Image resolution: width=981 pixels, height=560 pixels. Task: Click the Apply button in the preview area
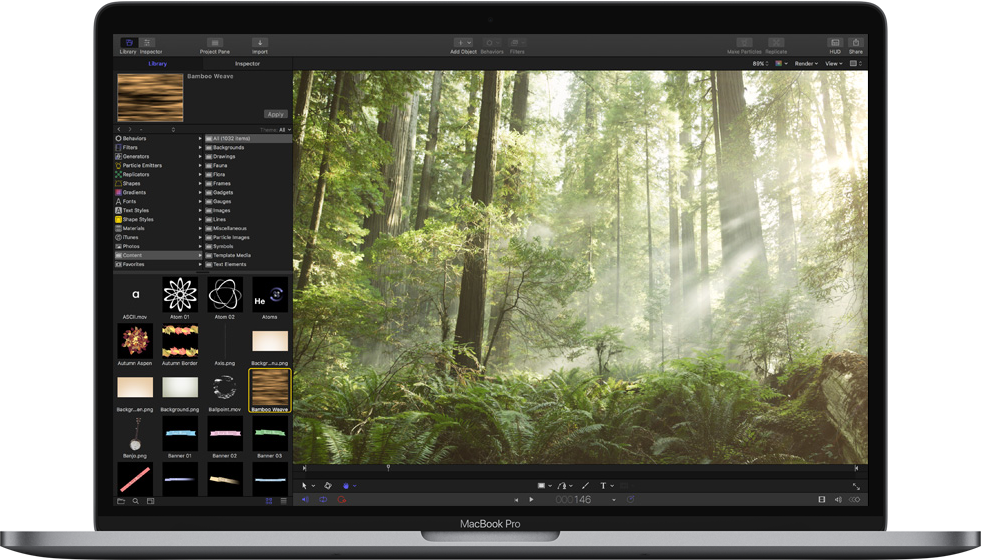click(x=275, y=114)
